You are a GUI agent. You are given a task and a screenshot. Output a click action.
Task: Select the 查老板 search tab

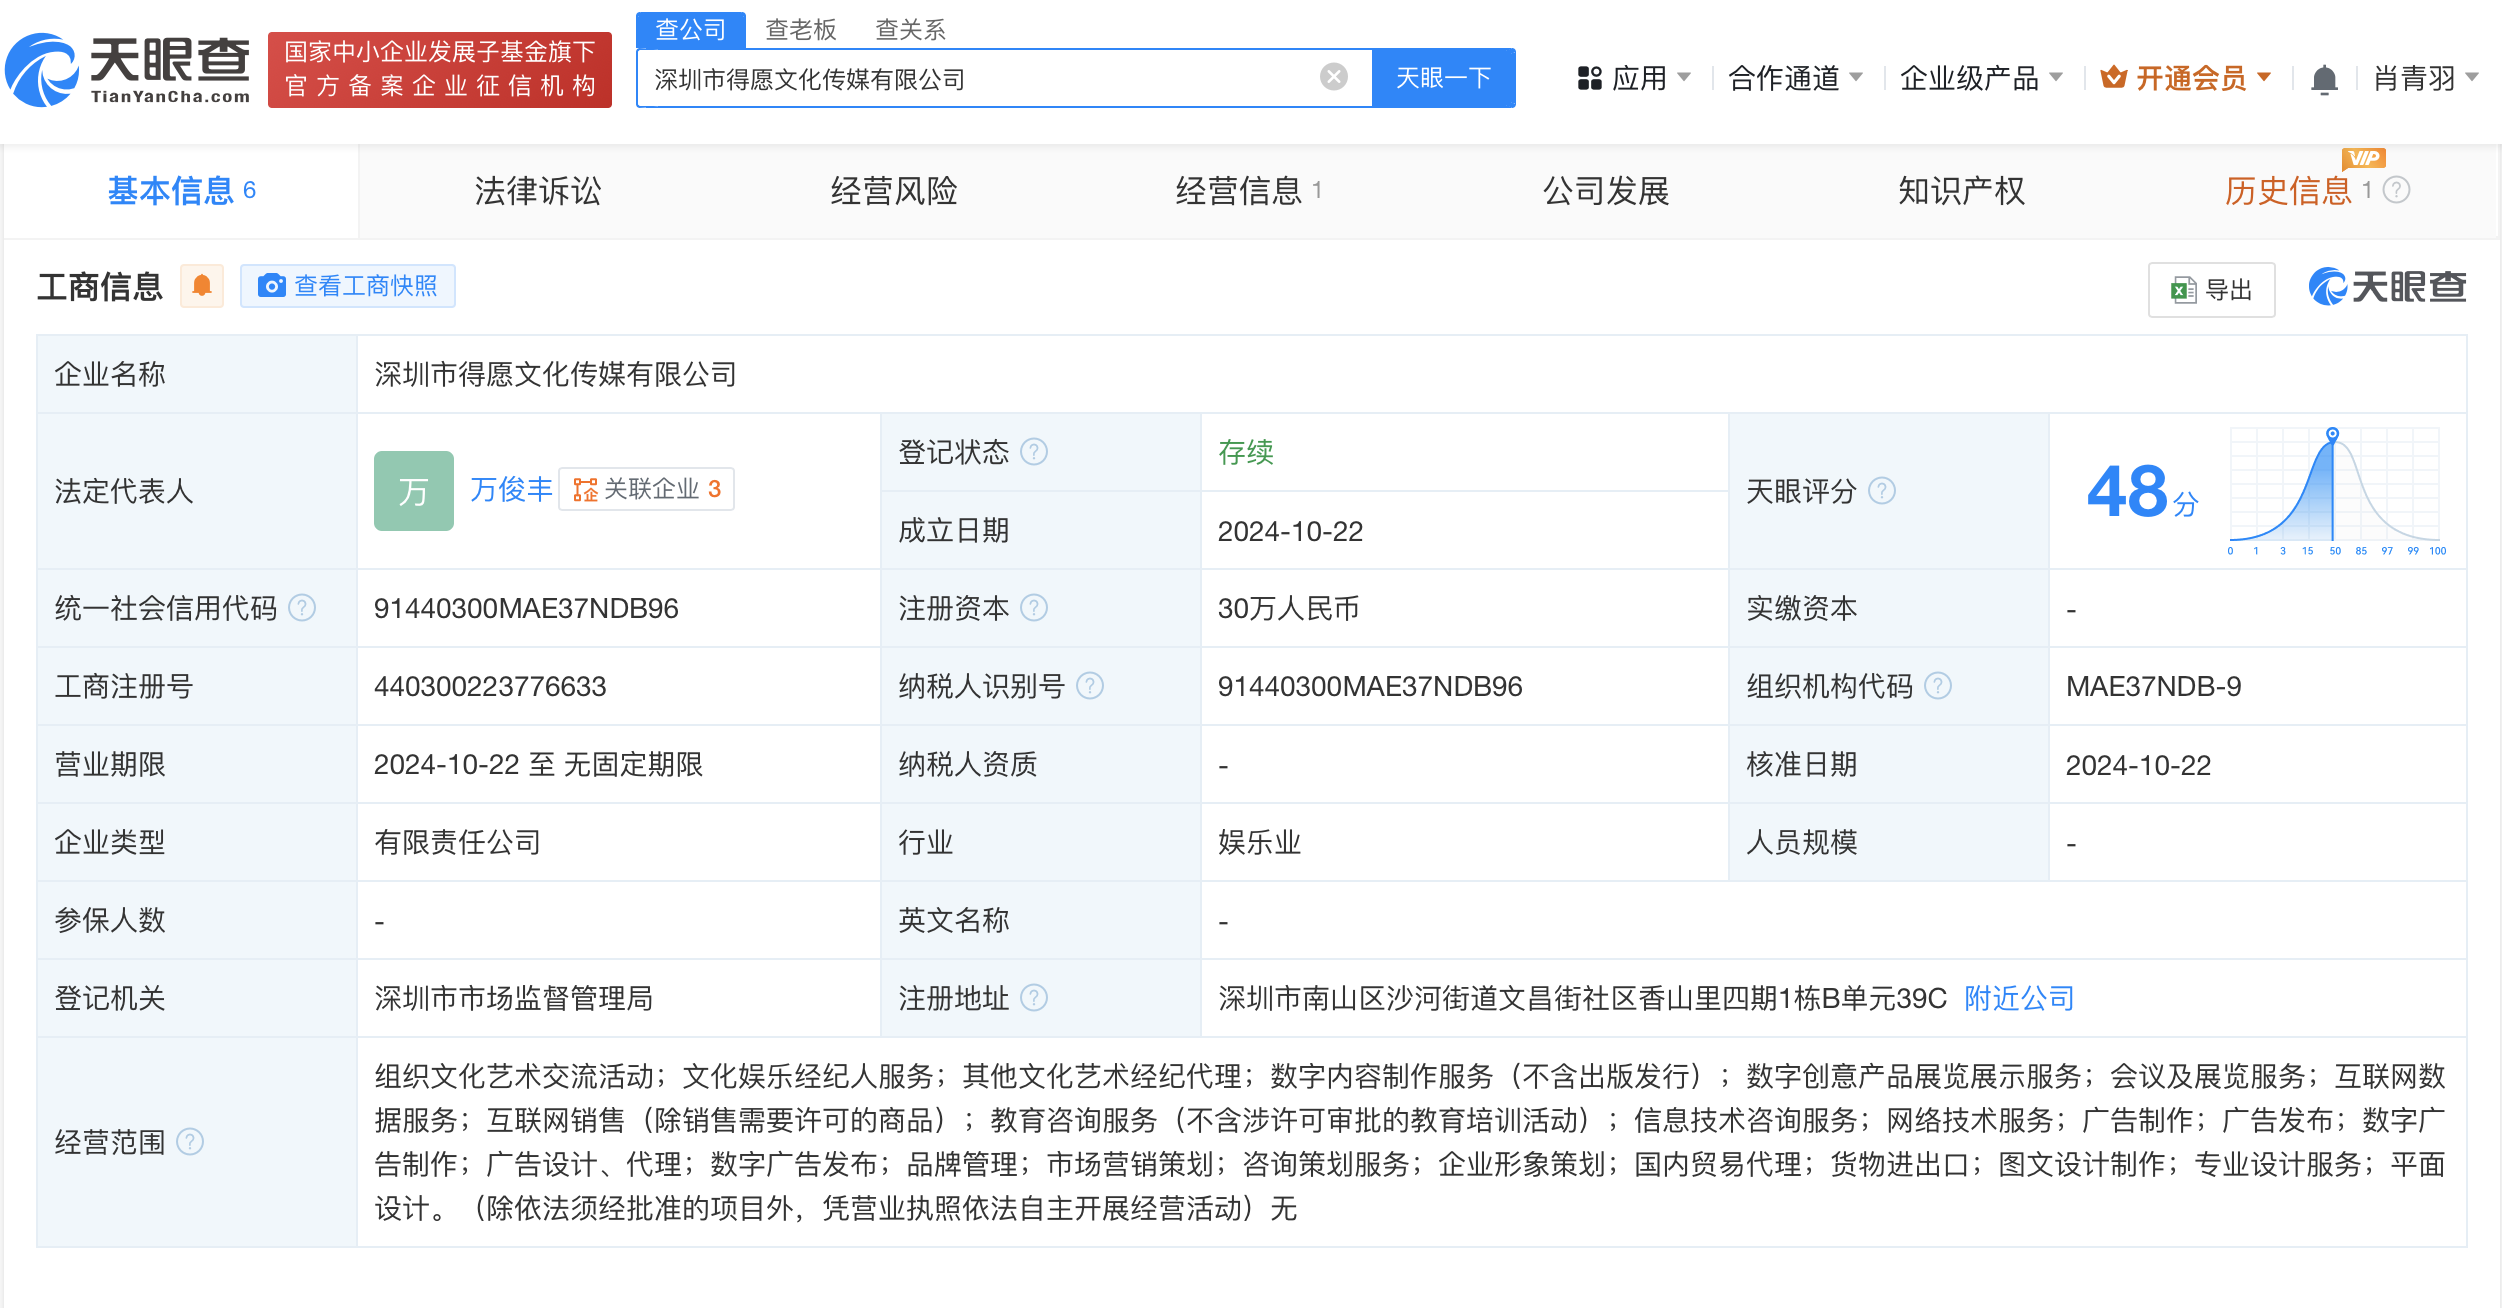point(800,30)
